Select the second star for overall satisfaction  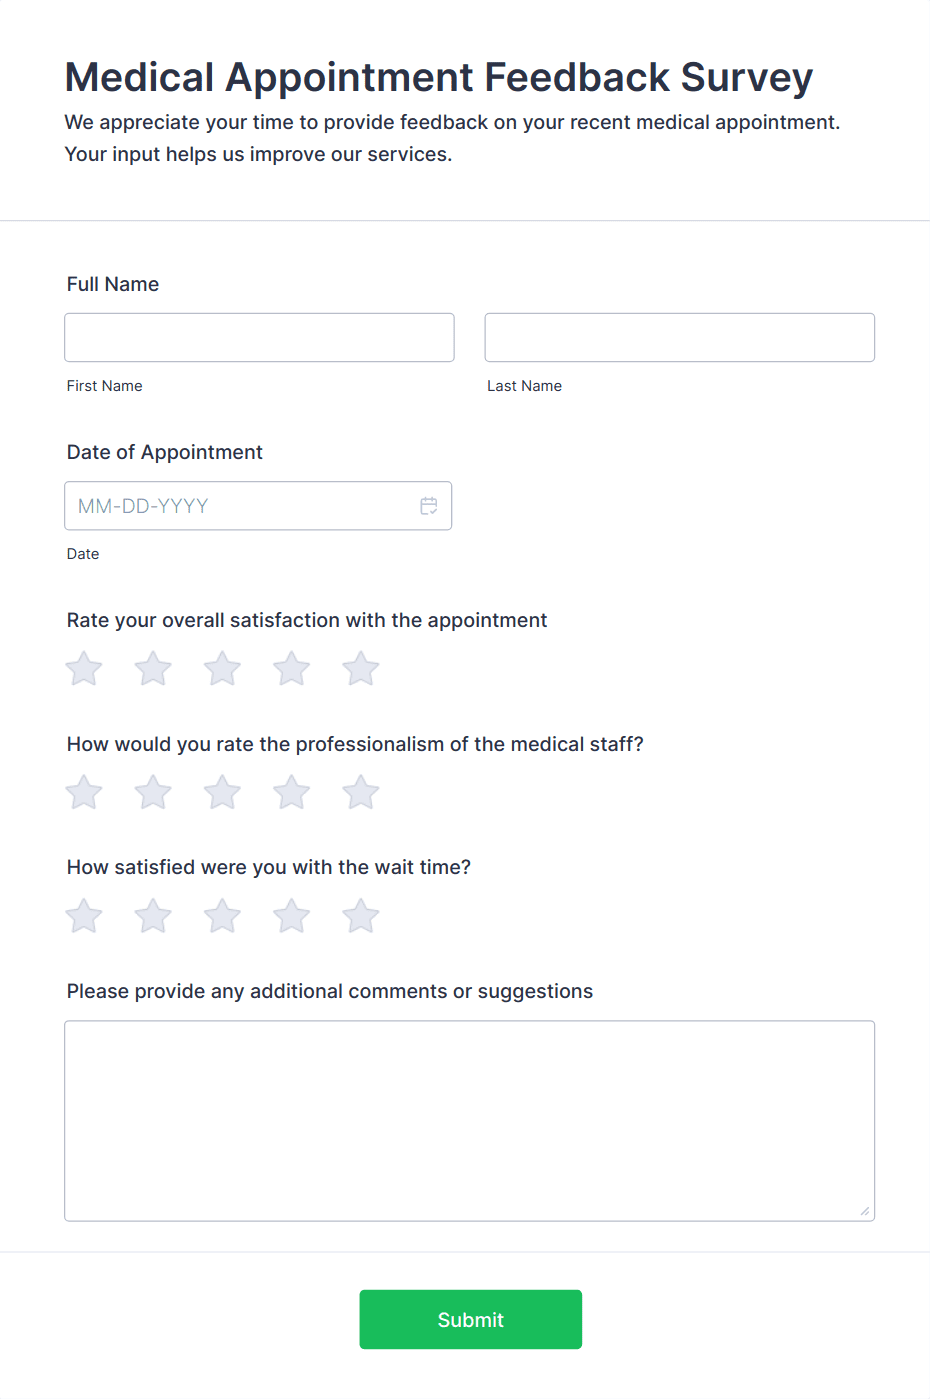coord(152,668)
